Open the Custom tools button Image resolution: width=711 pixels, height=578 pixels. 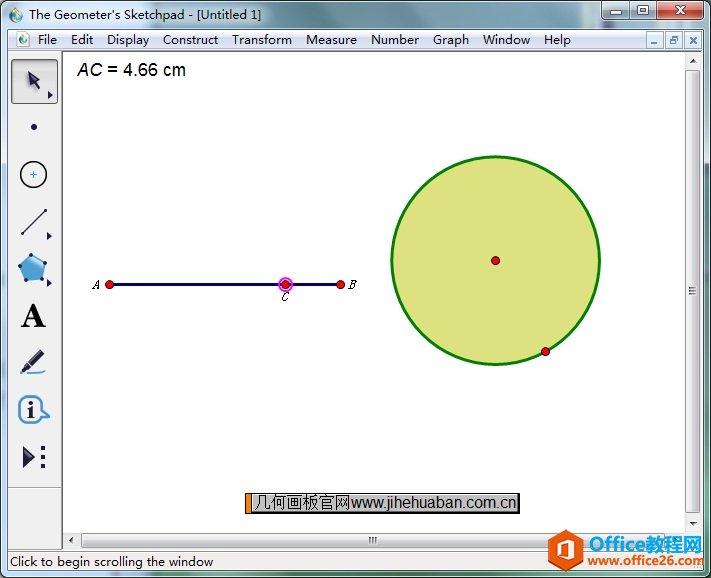click(x=33, y=457)
